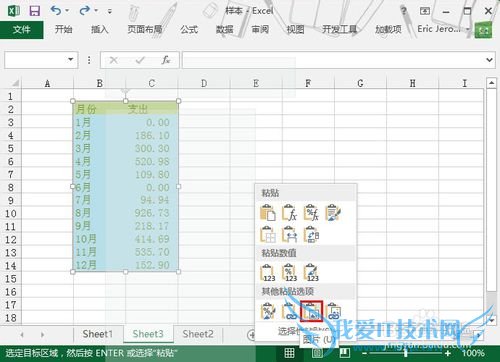This screenshot has height=362, width=500.
Task: Cancel formula entry with the X icon
Action: [113, 60]
